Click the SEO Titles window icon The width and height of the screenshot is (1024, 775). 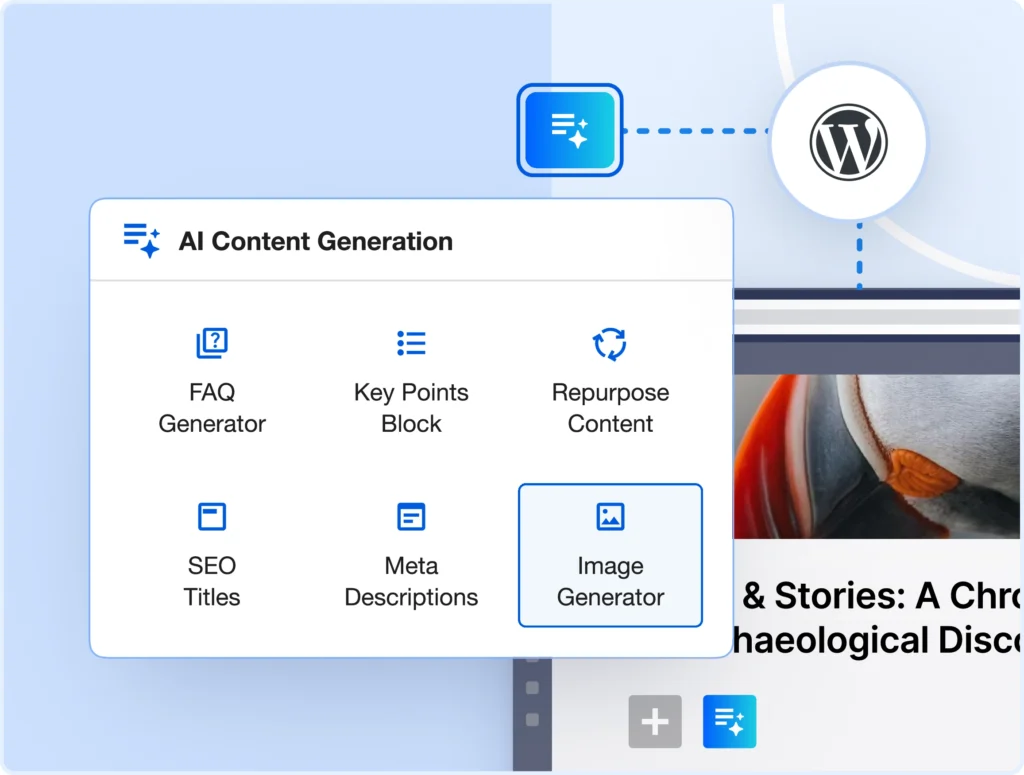click(212, 517)
